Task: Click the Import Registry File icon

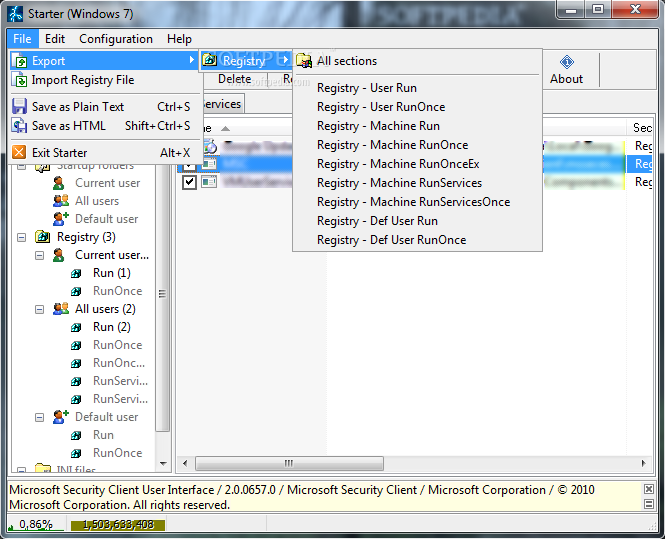Action: click(20, 80)
